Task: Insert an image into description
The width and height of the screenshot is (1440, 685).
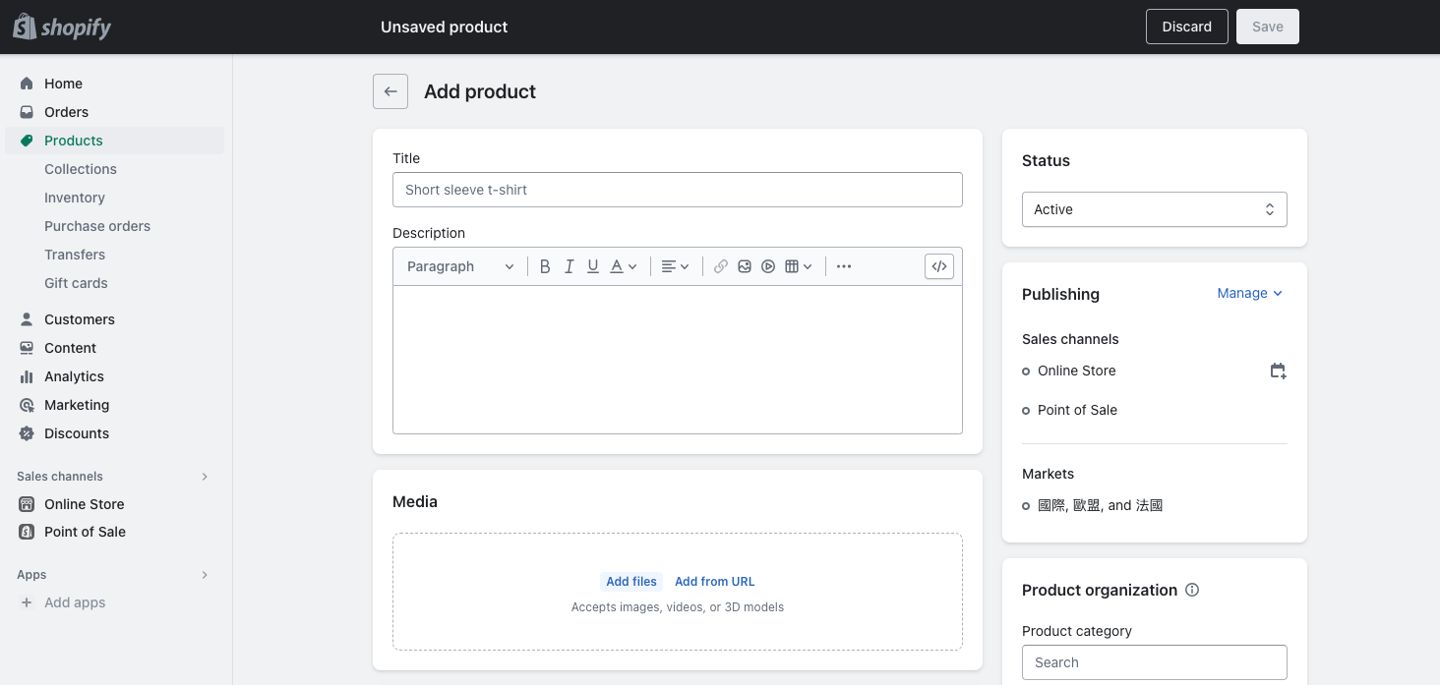Action: (744, 266)
